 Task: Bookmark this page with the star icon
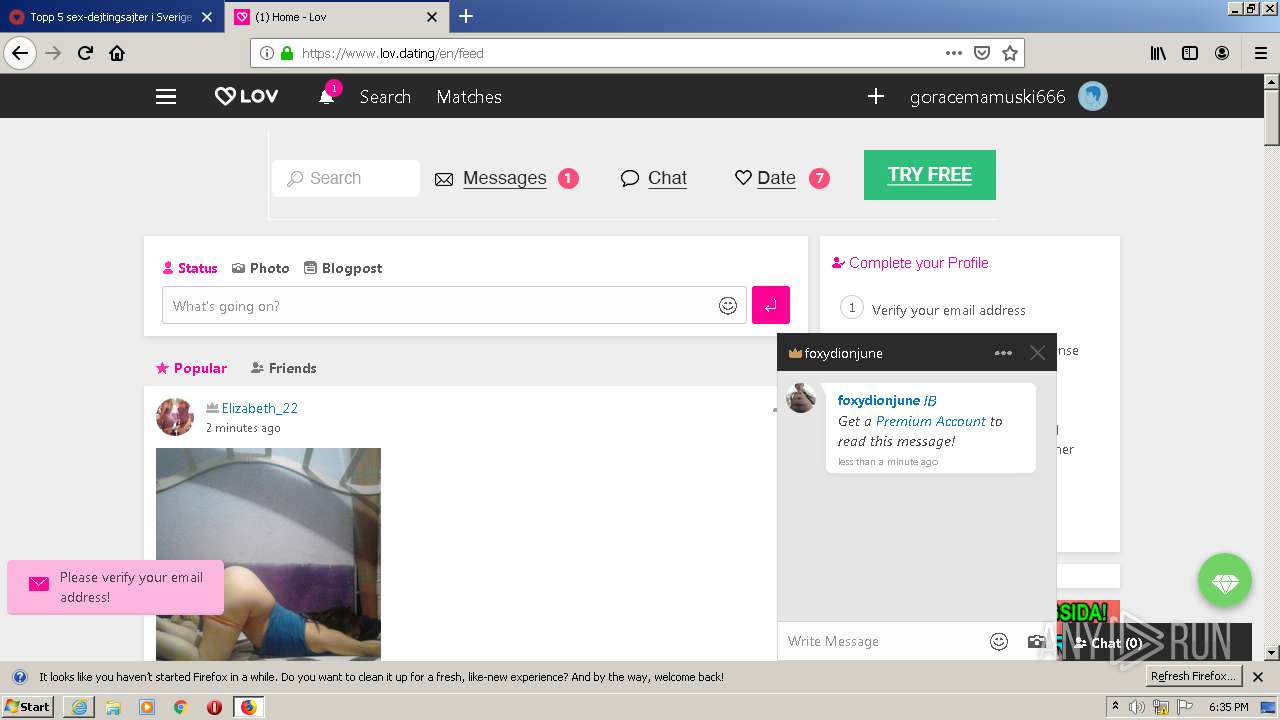tap(1010, 53)
